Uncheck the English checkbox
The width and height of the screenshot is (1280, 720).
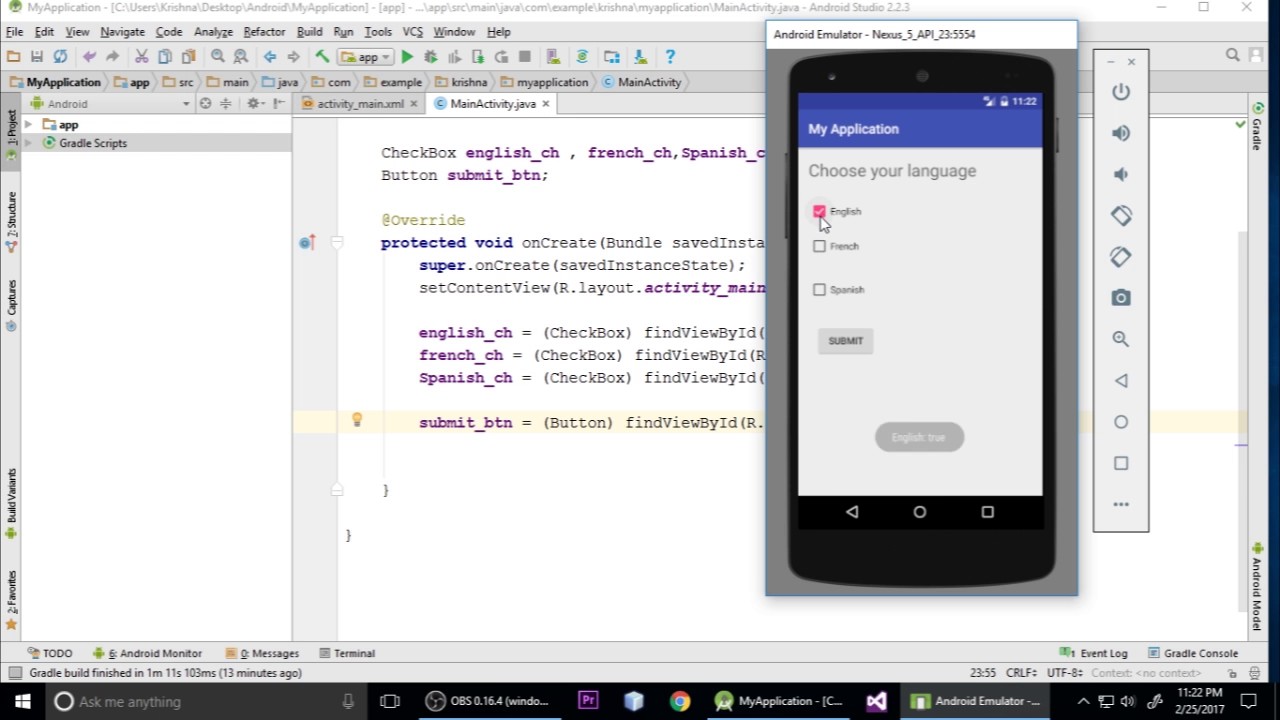pos(819,211)
